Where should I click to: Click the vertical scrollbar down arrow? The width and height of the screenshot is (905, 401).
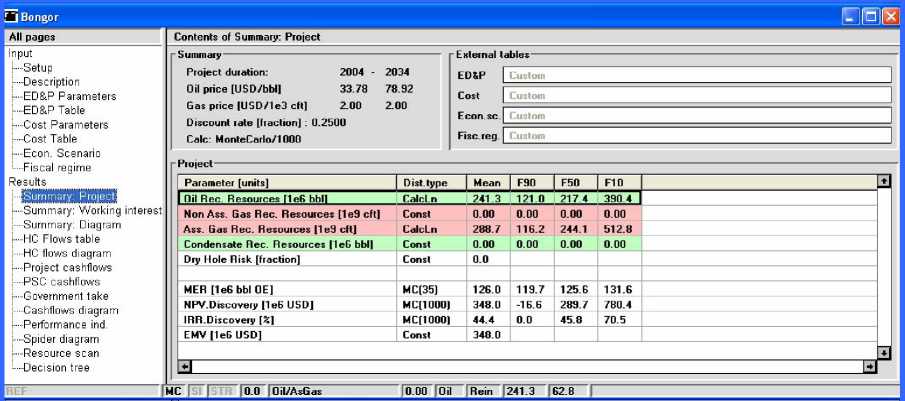point(883,352)
